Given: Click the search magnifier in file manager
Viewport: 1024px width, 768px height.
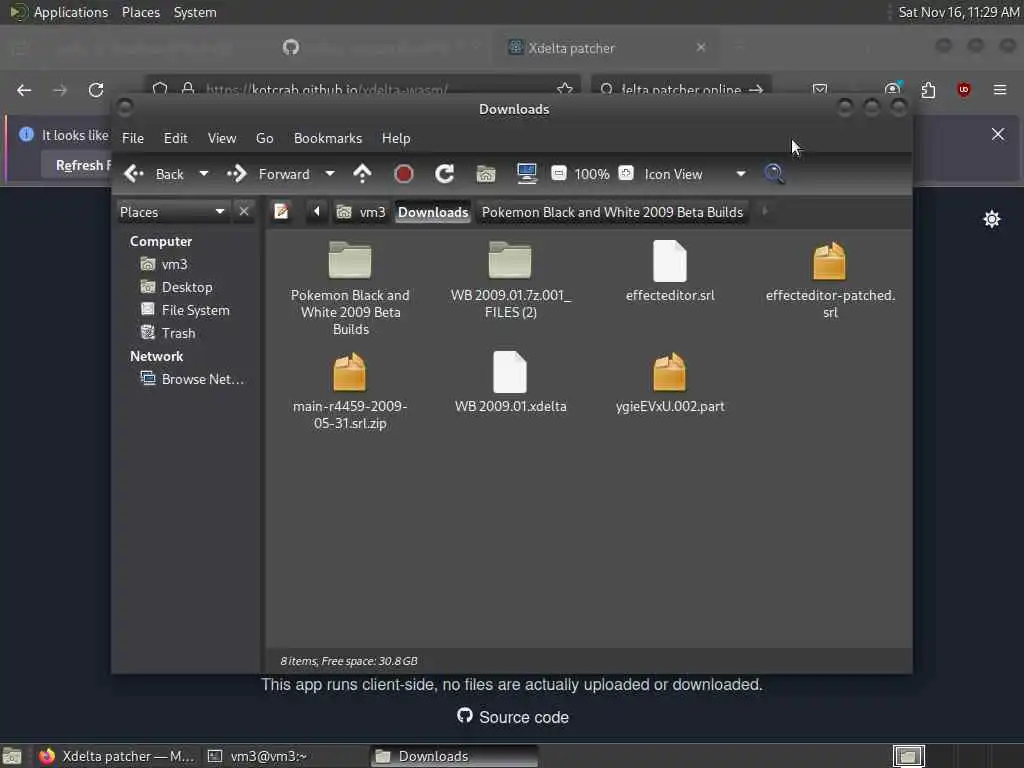Looking at the screenshot, I should [x=775, y=174].
